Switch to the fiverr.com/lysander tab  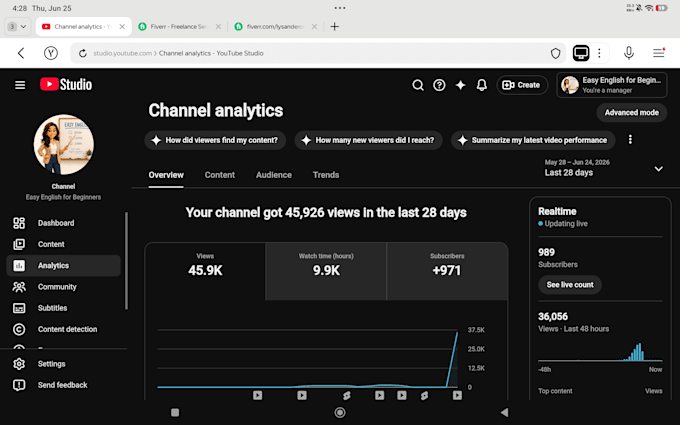[275, 26]
